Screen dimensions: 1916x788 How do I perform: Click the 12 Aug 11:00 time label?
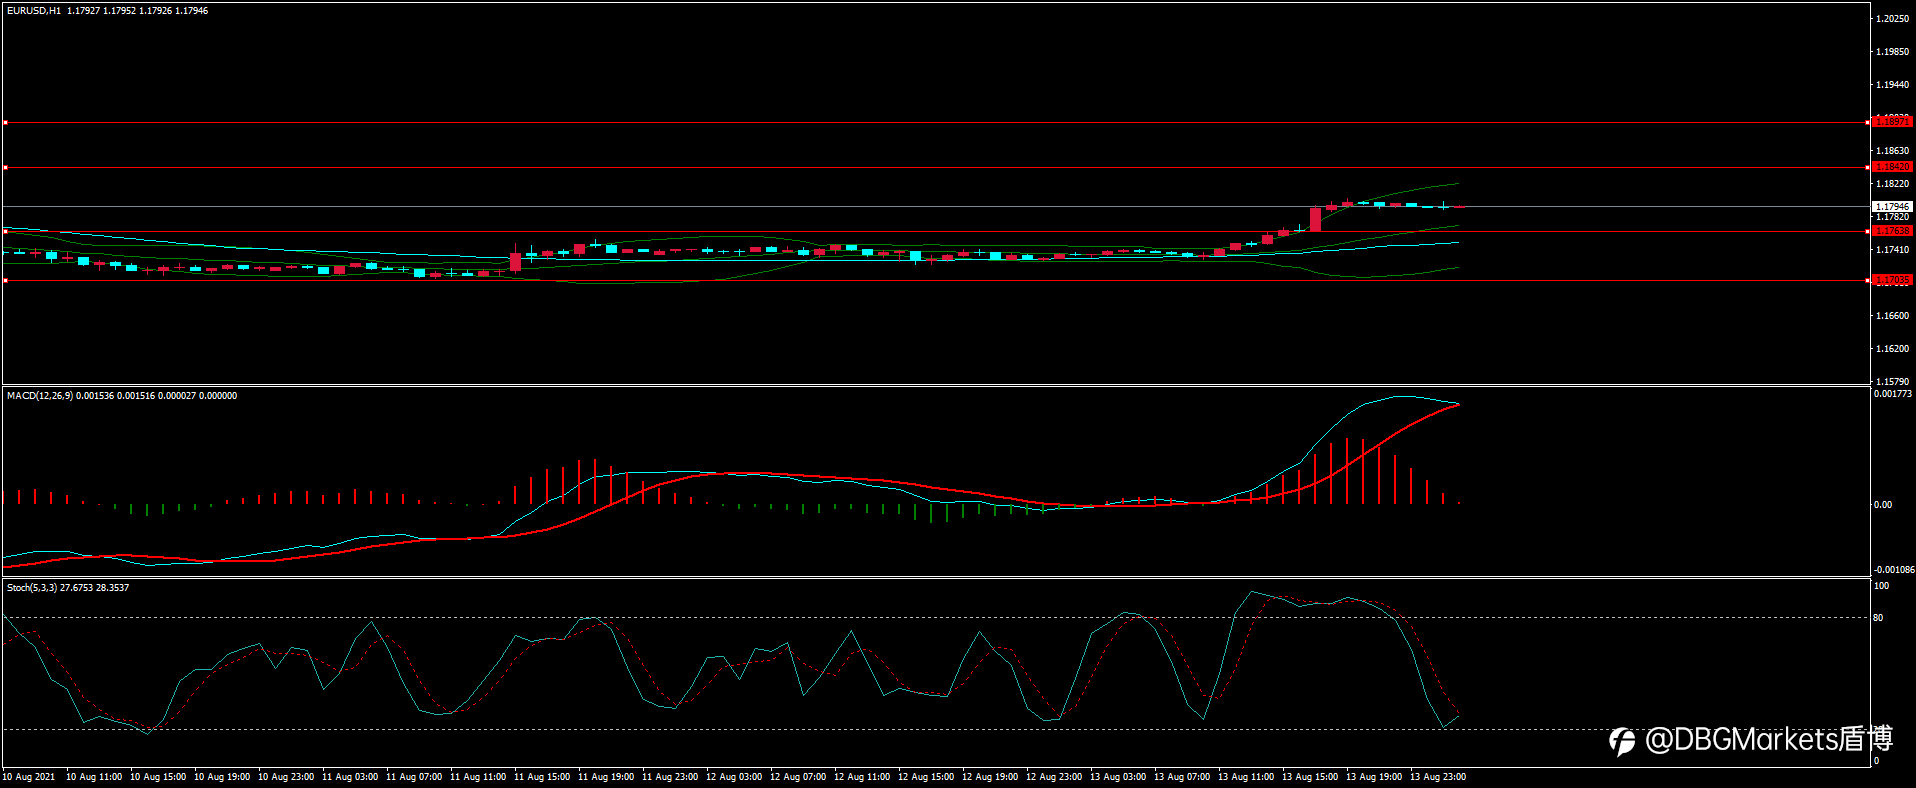click(x=862, y=777)
